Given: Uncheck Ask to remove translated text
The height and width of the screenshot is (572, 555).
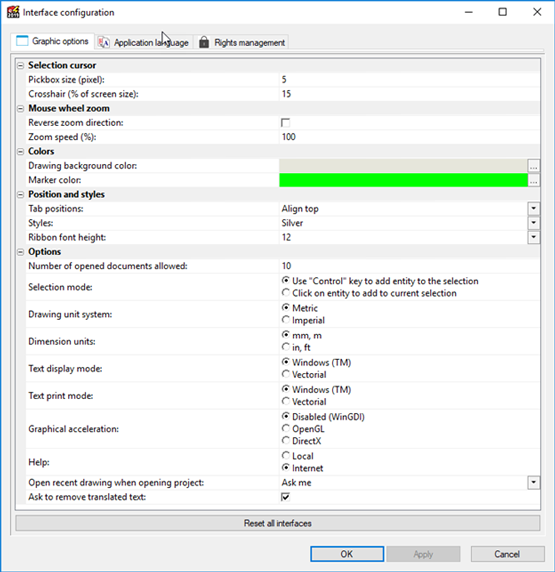Looking at the screenshot, I should pos(285,497).
